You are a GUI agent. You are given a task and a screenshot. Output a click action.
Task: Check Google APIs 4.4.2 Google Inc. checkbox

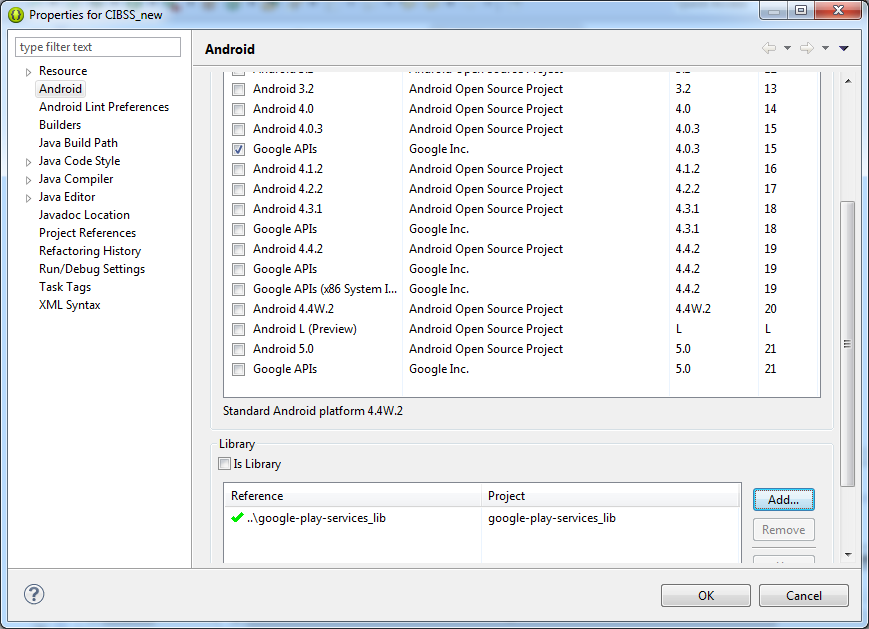tap(238, 269)
